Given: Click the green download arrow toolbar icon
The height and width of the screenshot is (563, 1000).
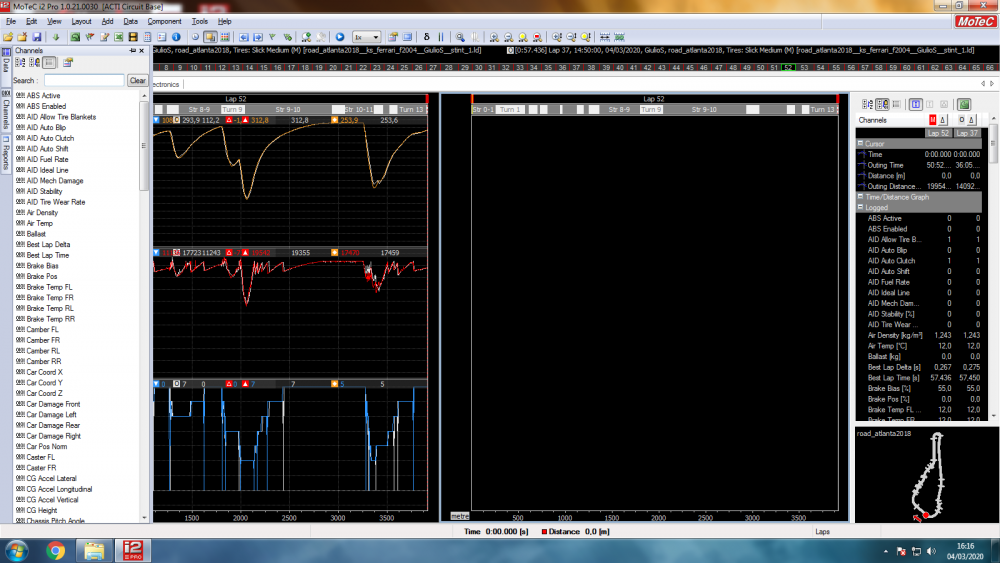Looking at the screenshot, I should click(x=55, y=37).
